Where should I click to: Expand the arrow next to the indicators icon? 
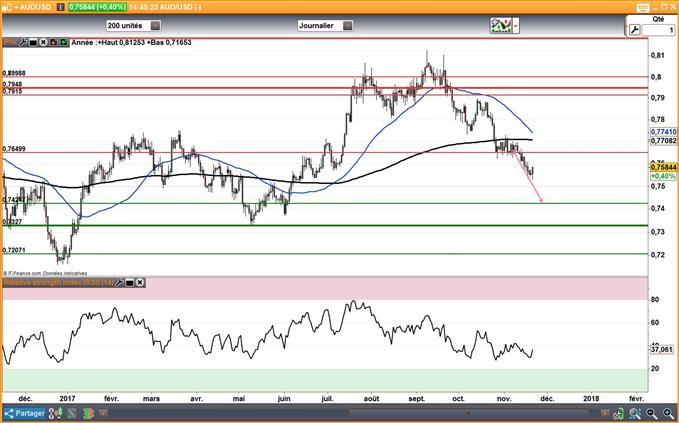click(x=516, y=26)
